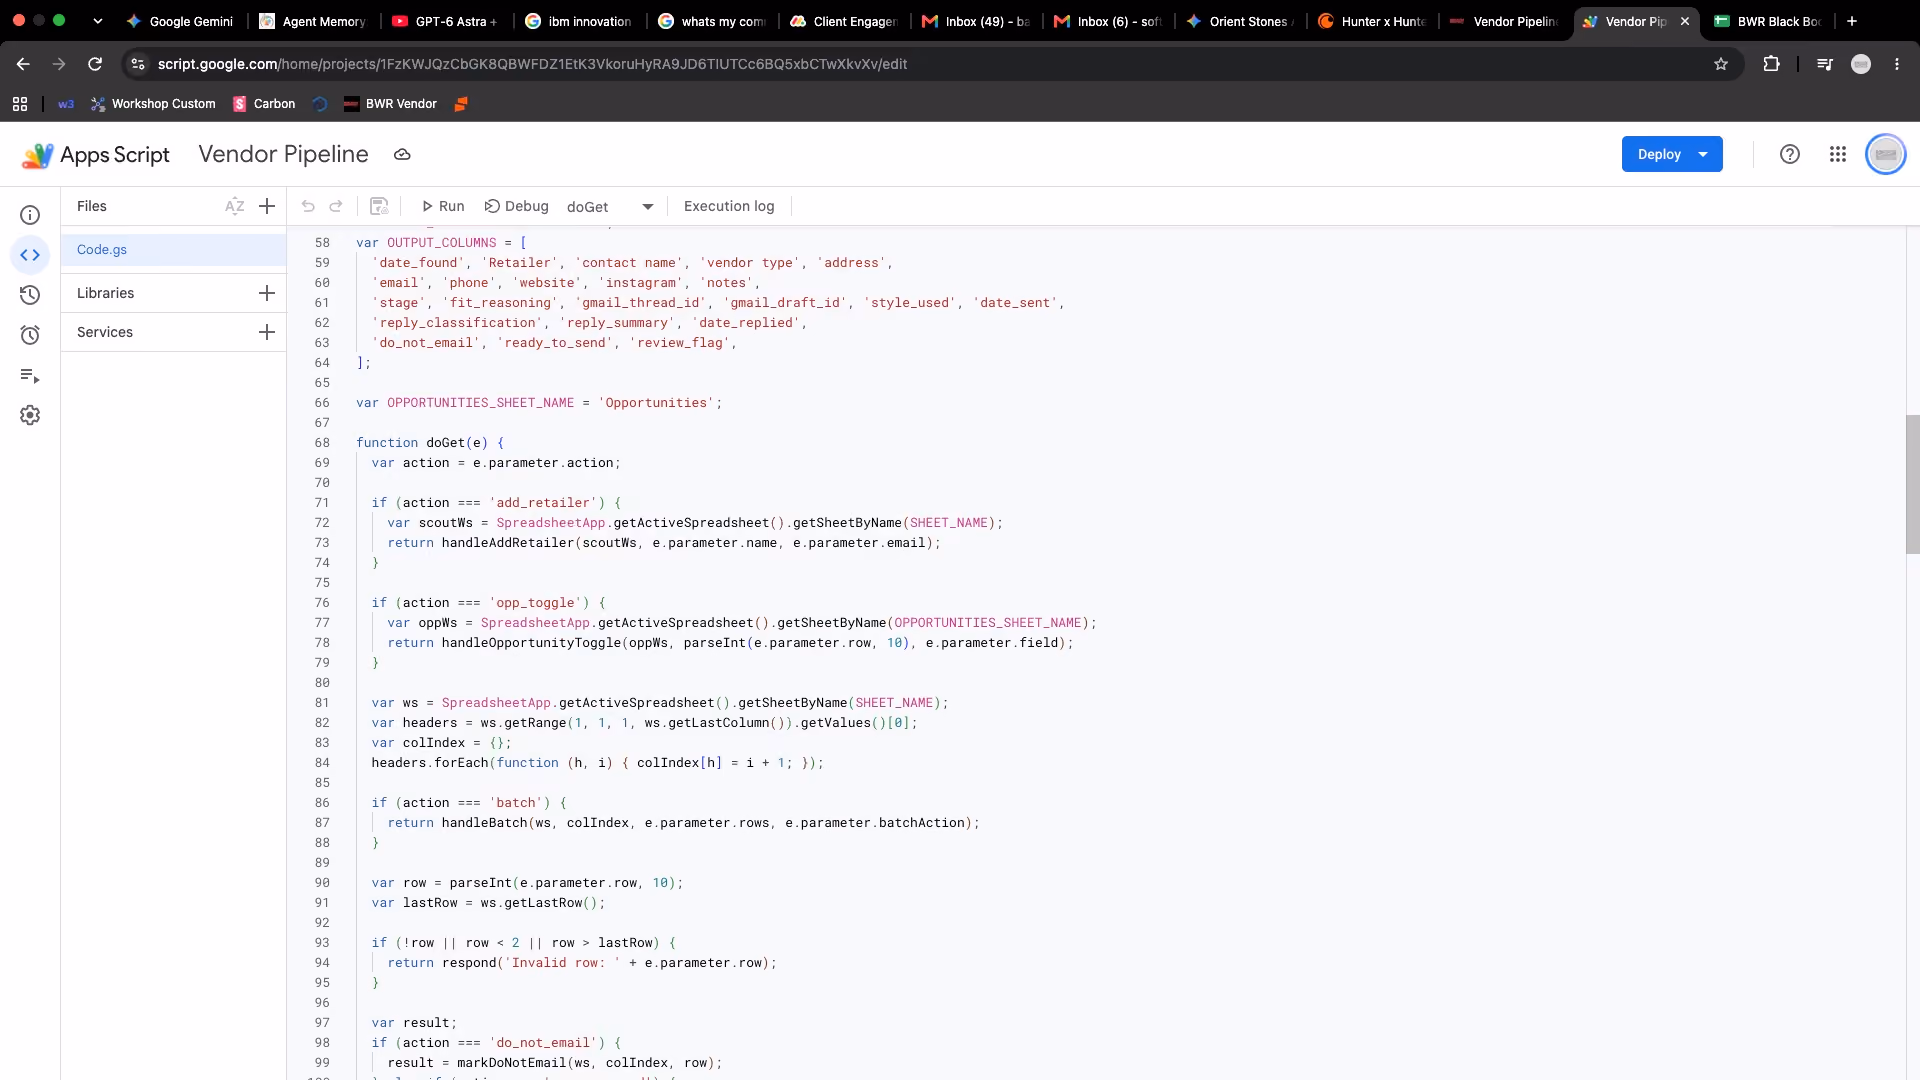Open the function selector doGet dropdown
This screenshot has width=1920, height=1080.
[x=610, y=207]
